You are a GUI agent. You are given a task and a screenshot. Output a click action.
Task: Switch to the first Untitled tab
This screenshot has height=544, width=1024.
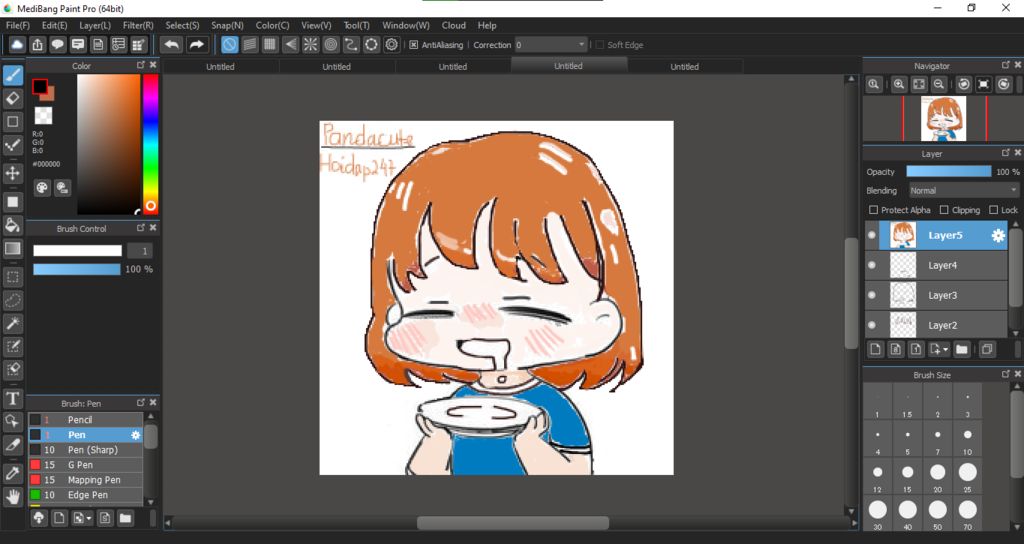[220, 67]
